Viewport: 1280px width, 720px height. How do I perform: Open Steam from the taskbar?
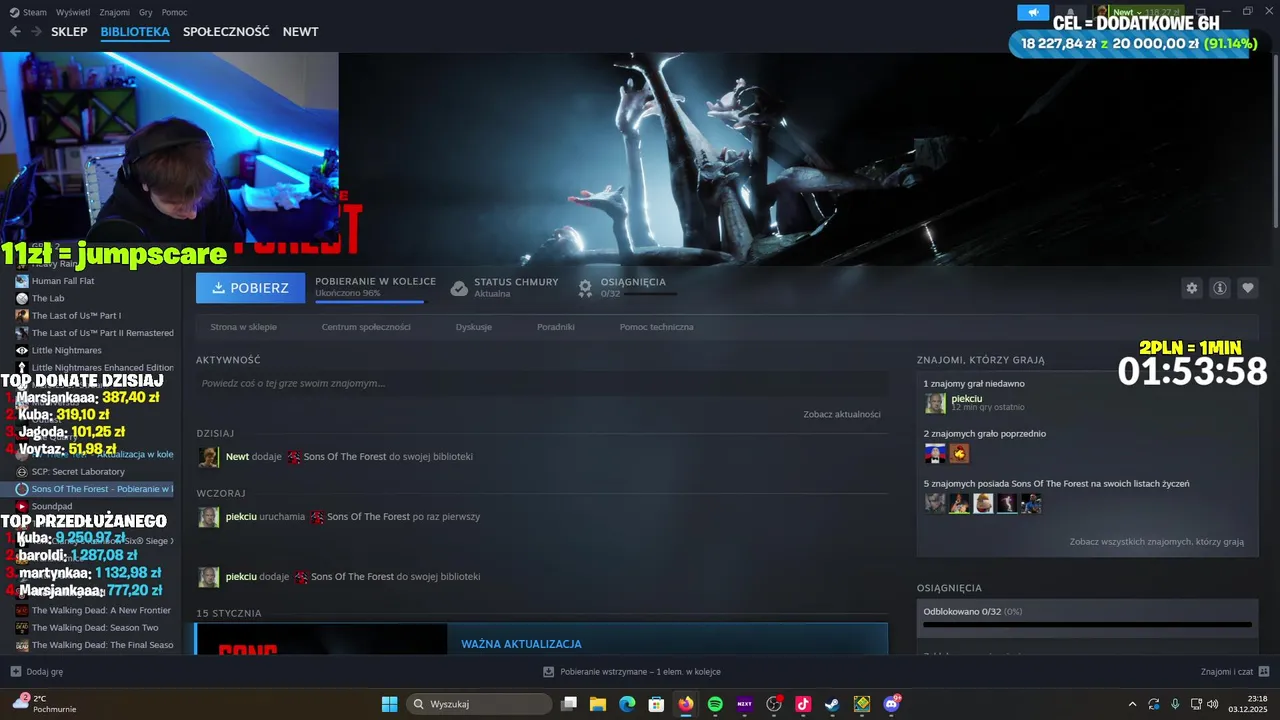(x=832, y=704)
